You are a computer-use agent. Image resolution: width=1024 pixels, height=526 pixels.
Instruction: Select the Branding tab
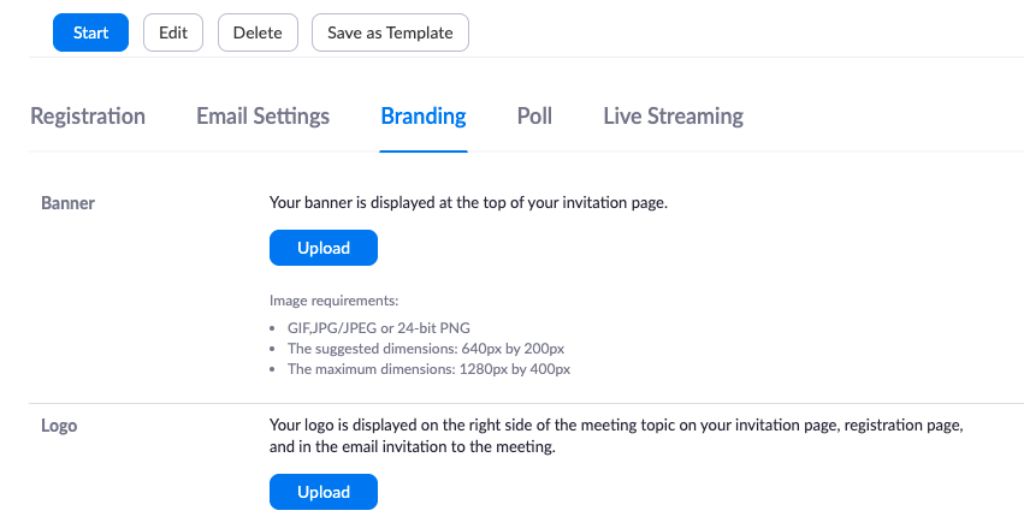click(x=423, y=116)
